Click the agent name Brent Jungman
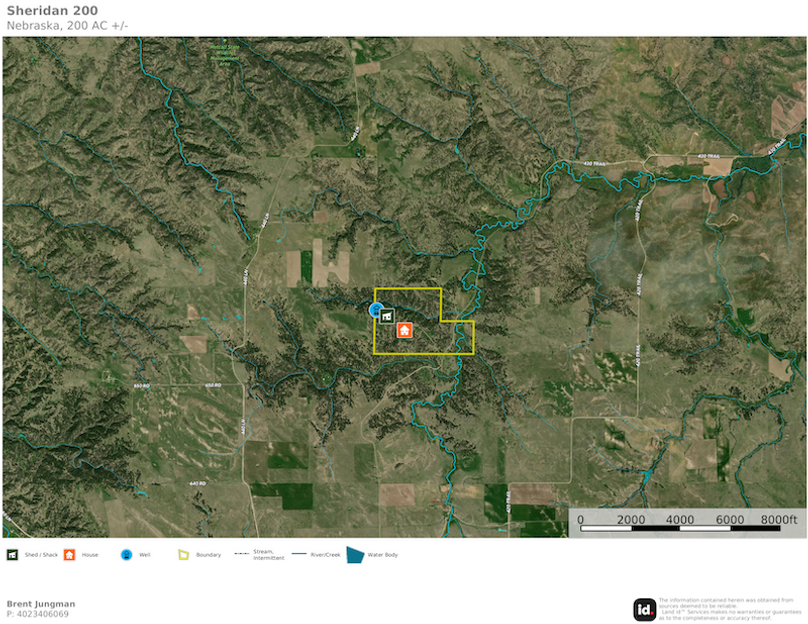This screenshot has width=808, height=624. 41,604
